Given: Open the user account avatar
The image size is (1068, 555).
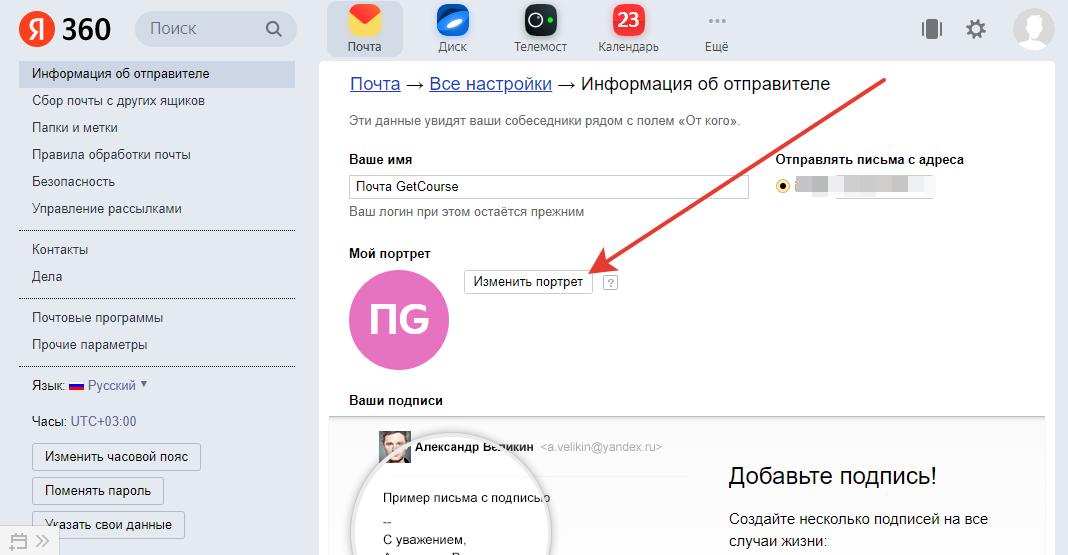Looking at the screenshot, I should pos(1033,29).
